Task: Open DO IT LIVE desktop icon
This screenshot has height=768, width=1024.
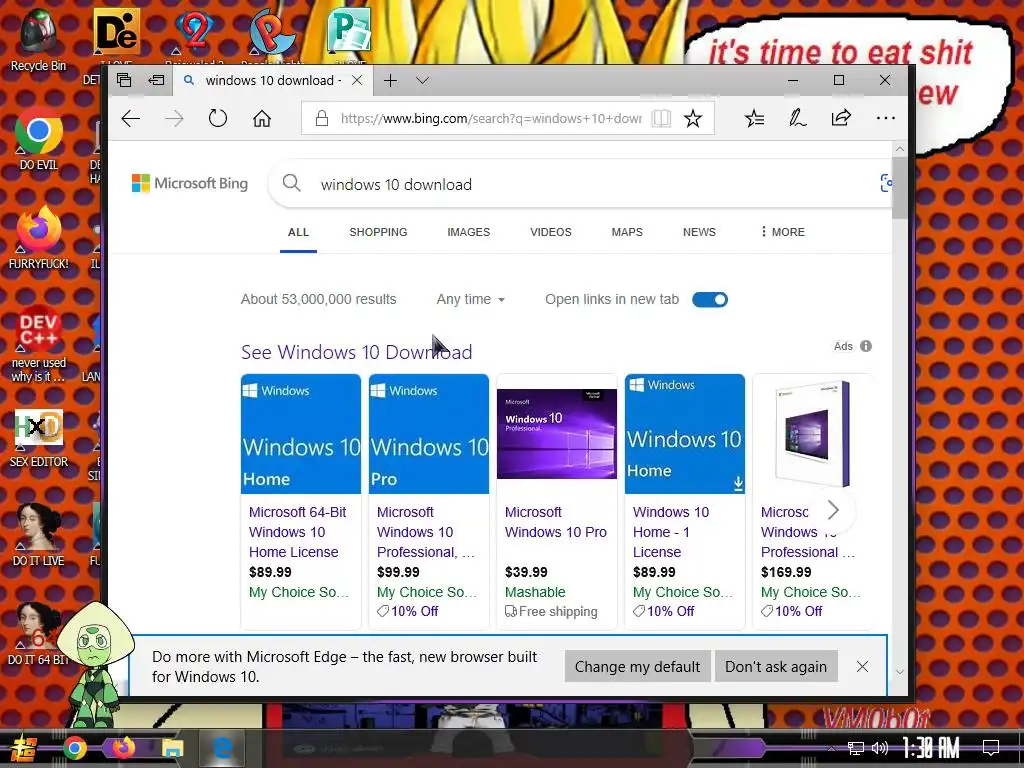Action: 39,536
